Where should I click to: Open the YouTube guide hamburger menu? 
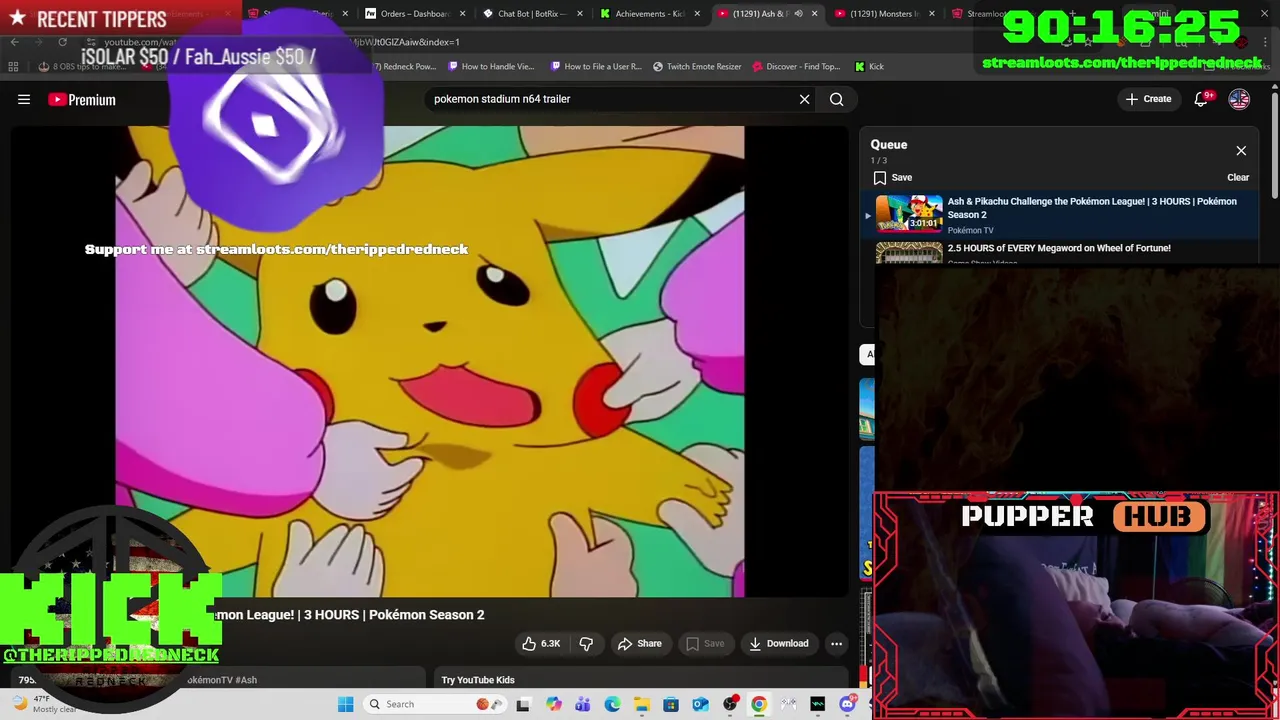pyautogui.click(x=24, y=99)
